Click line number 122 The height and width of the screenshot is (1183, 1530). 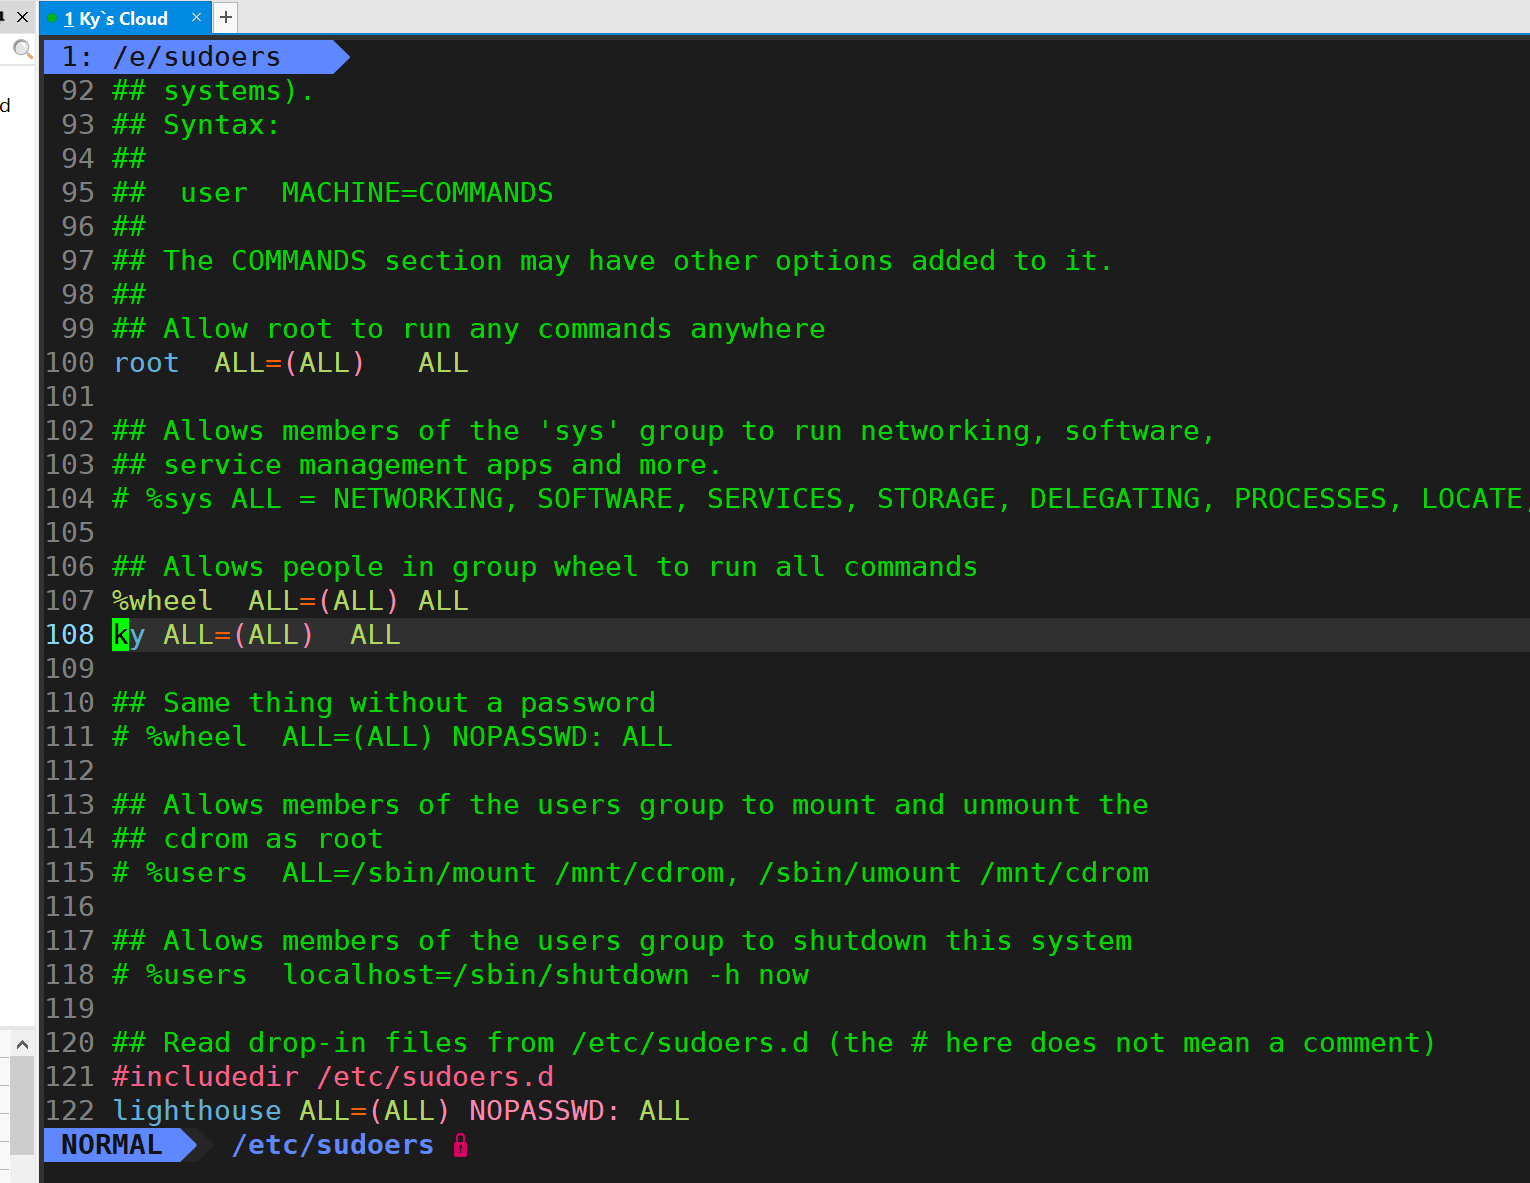[x=70, y=1111]
